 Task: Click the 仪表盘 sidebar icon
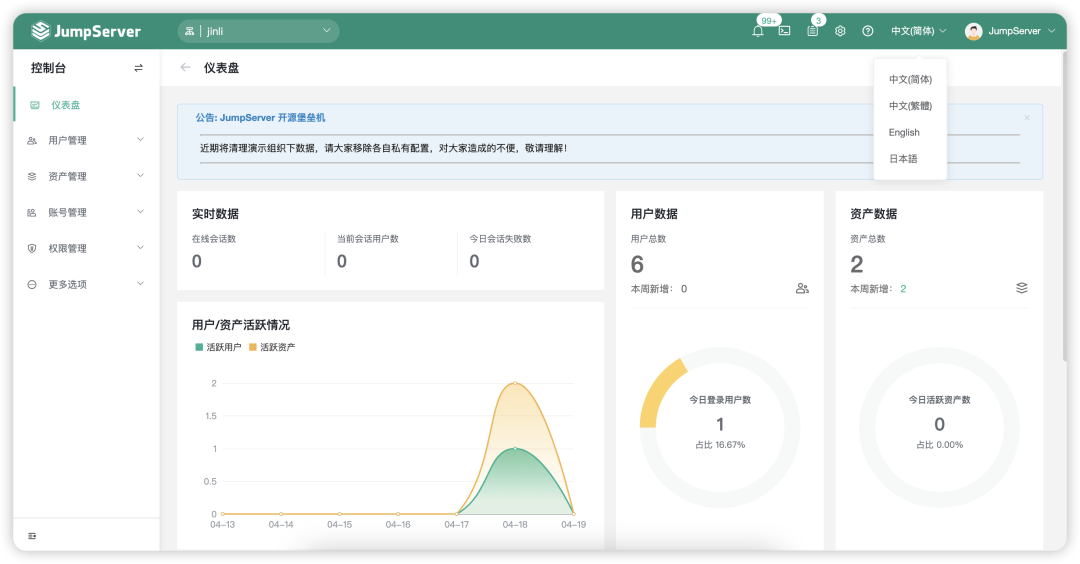(x=34, y=105)
